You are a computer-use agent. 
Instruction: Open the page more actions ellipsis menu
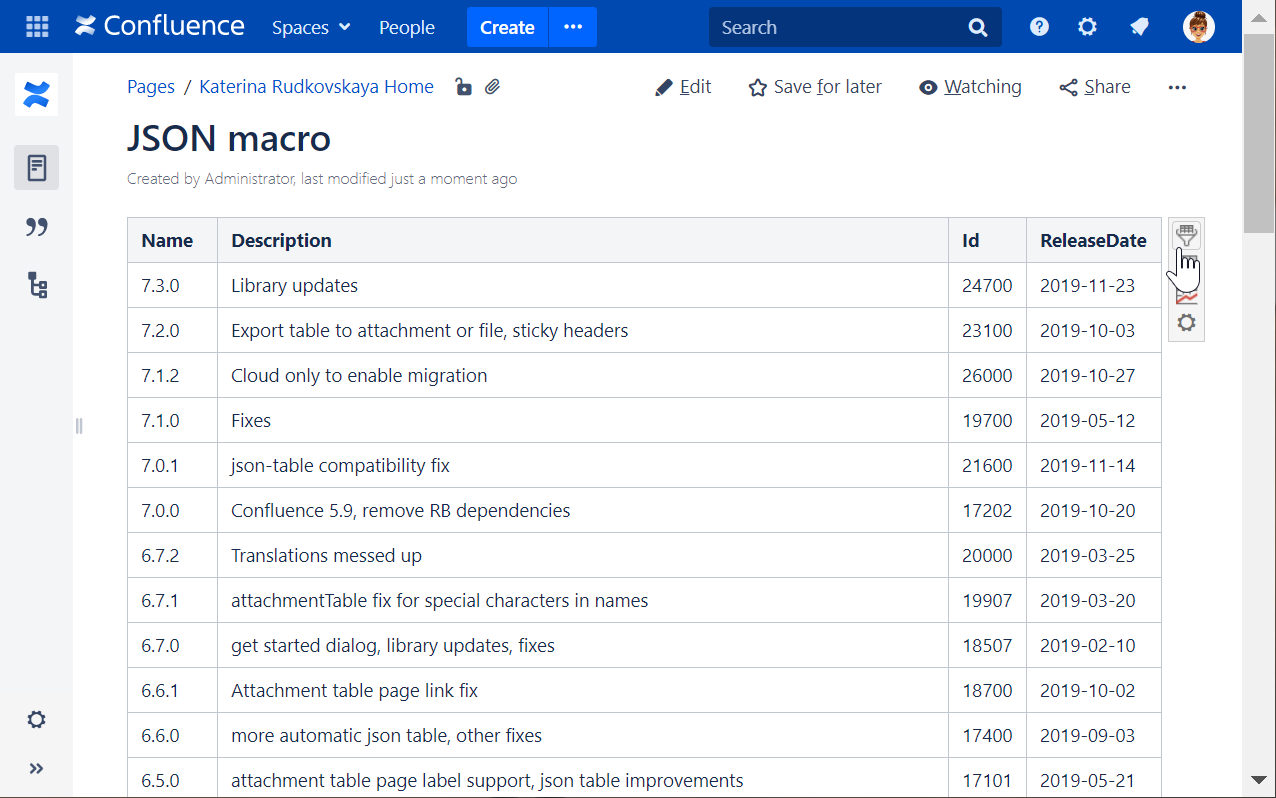[1177, 87]
